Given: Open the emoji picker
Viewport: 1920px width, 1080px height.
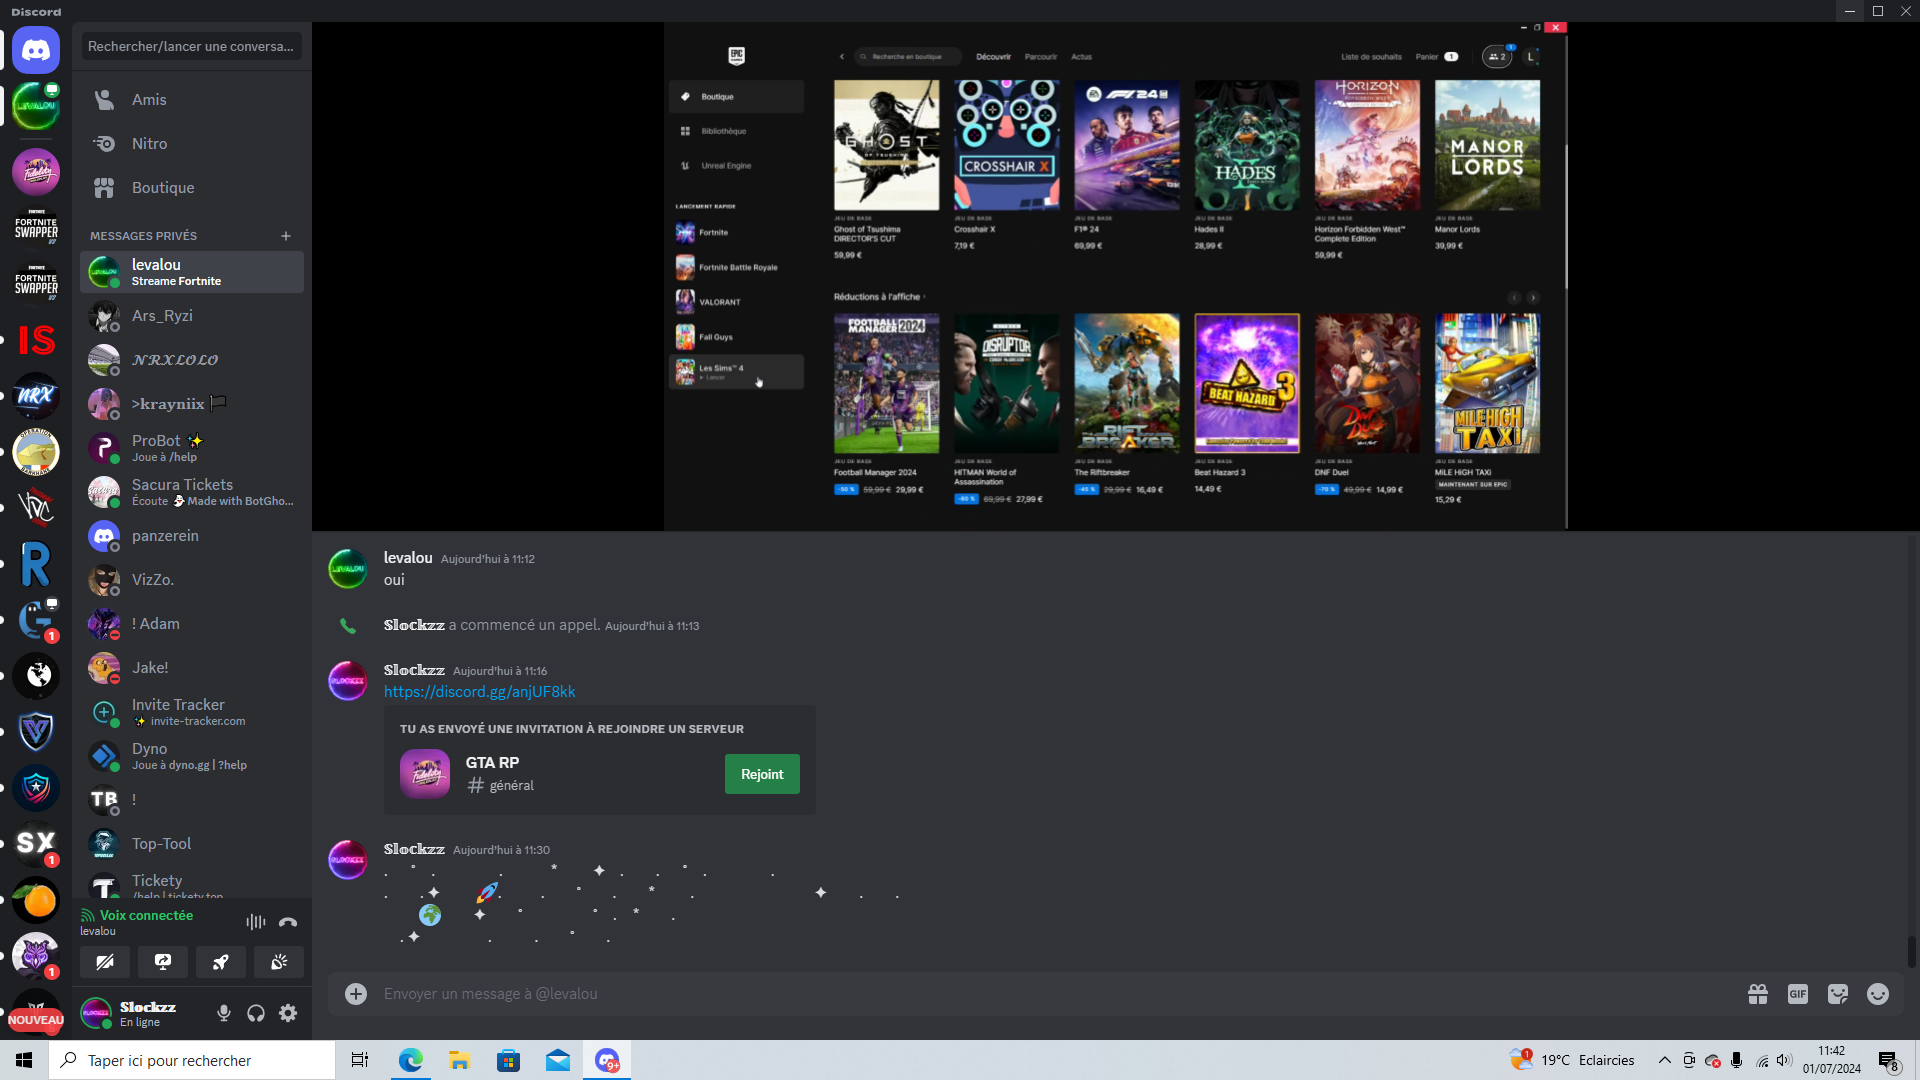Looking at the screenshot, I should pos(1878,993).
